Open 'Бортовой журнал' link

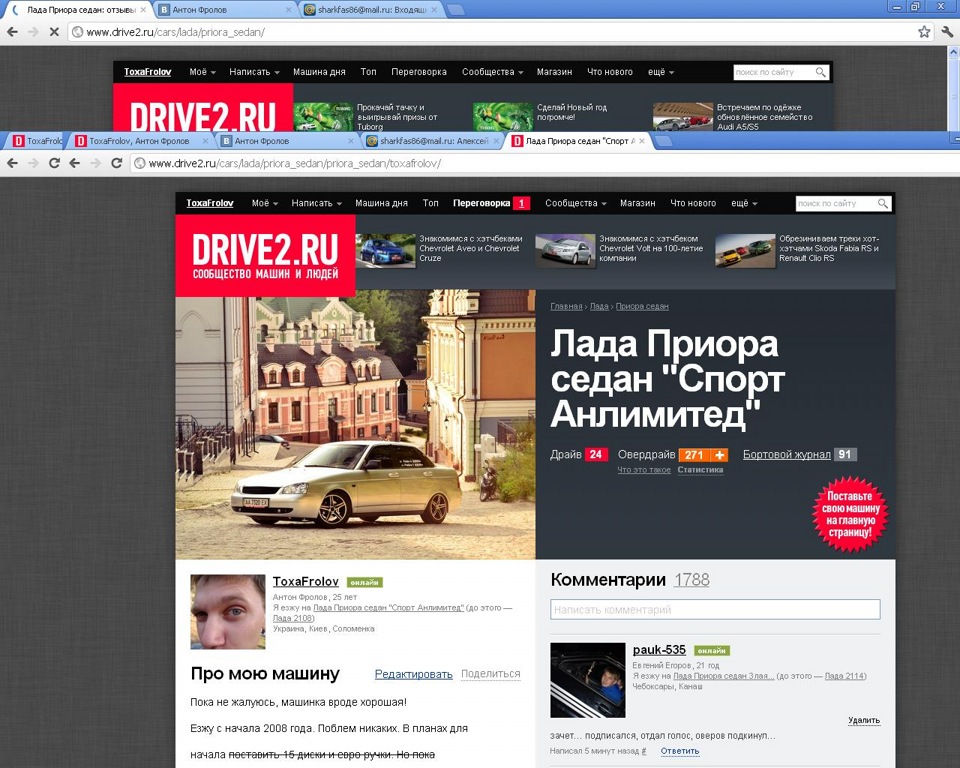pyautogui.click(x=786, y=454)
